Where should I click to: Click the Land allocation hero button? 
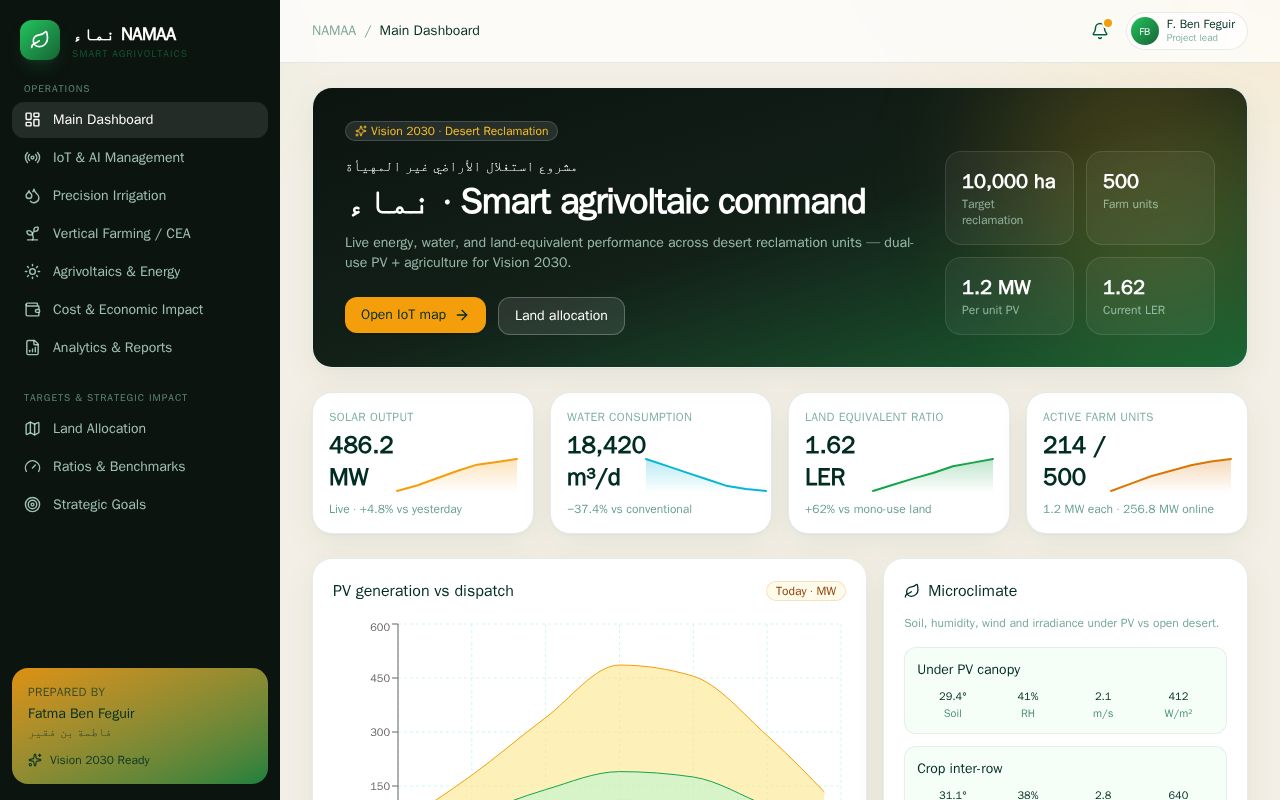[561, 316]
